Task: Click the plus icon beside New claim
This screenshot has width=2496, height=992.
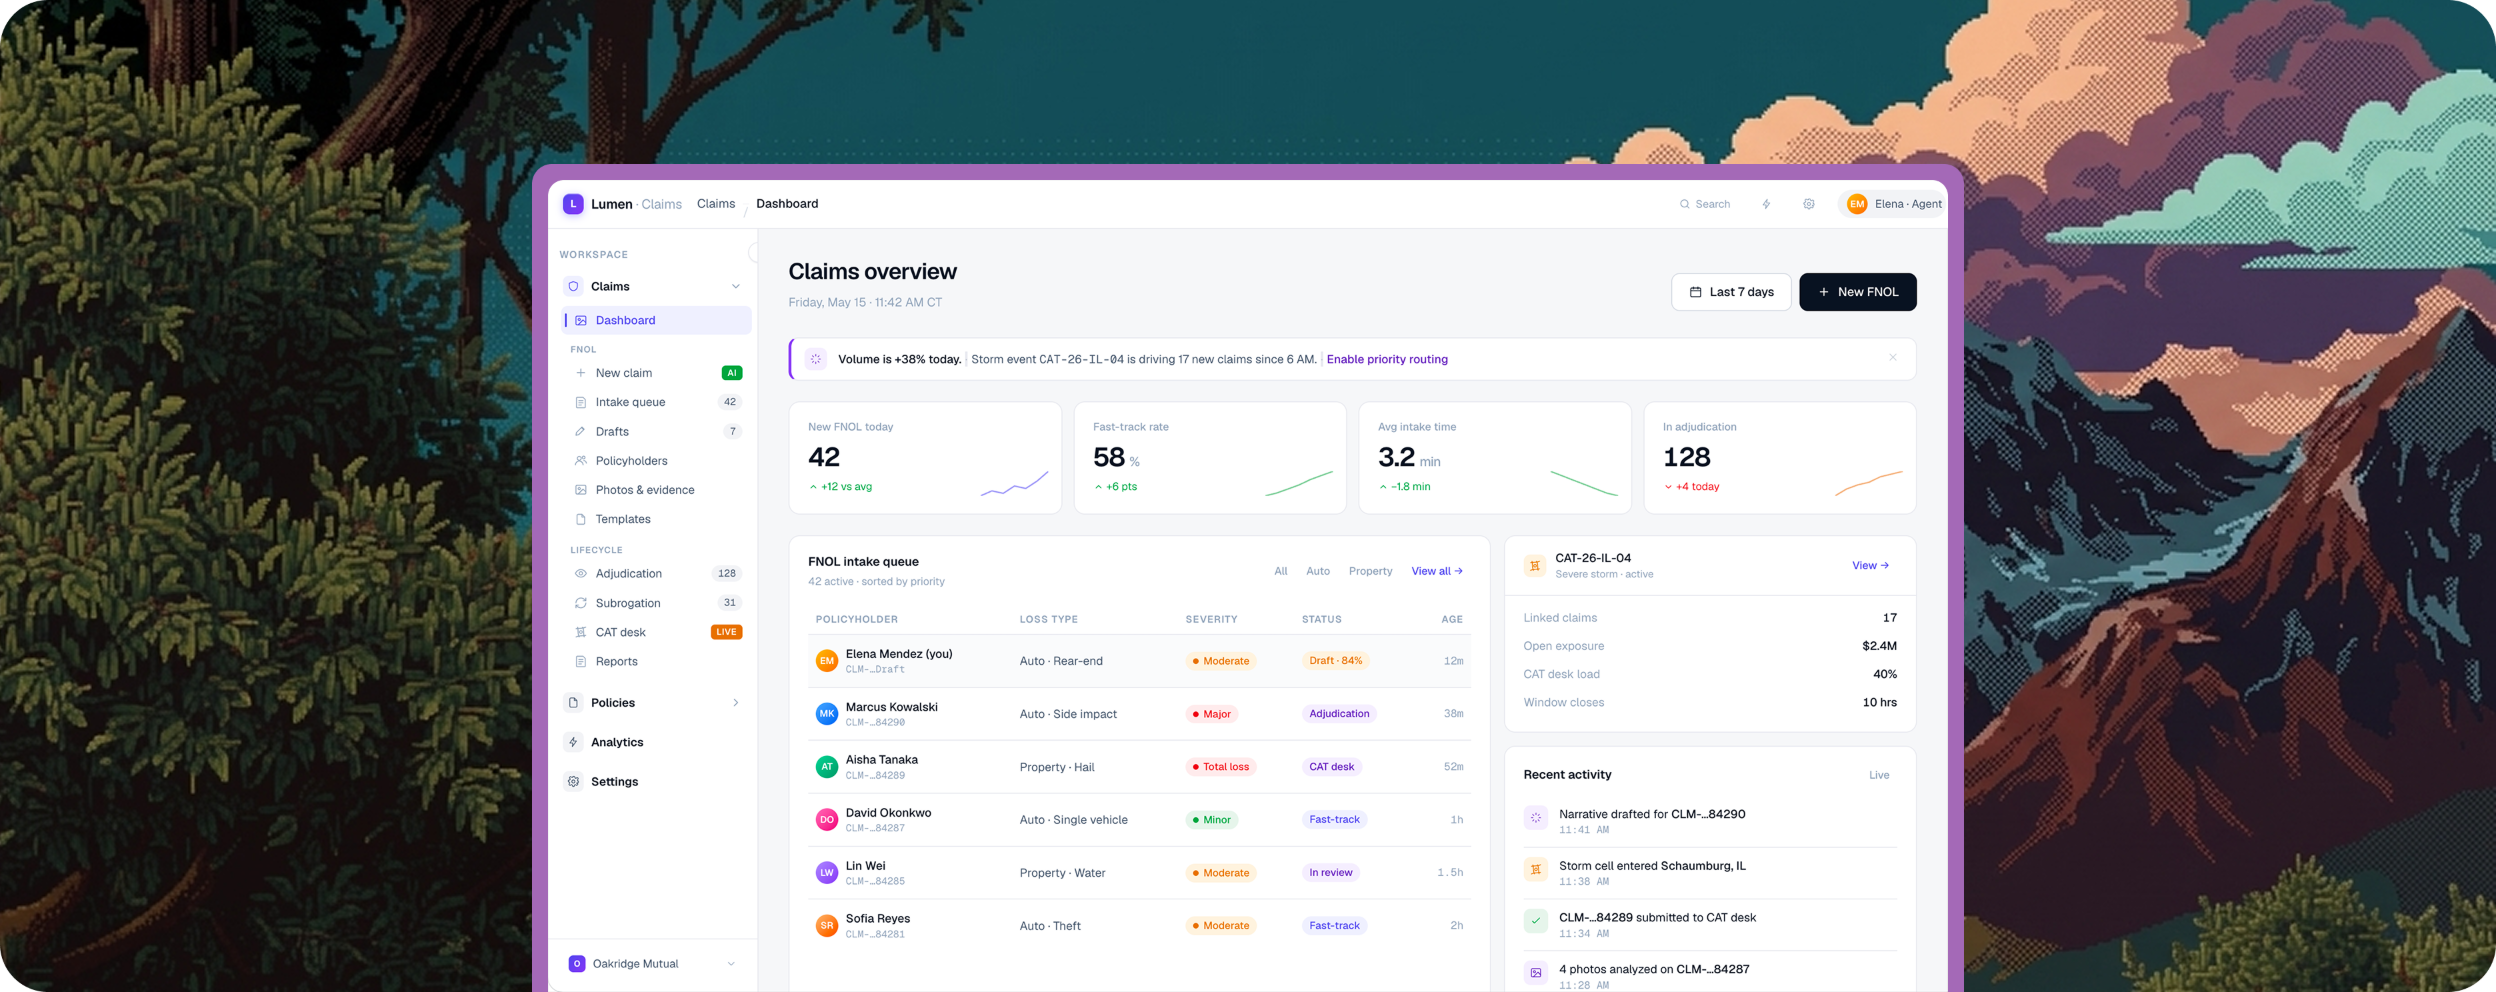Action: pyautogui.click(x=581, y=373)
